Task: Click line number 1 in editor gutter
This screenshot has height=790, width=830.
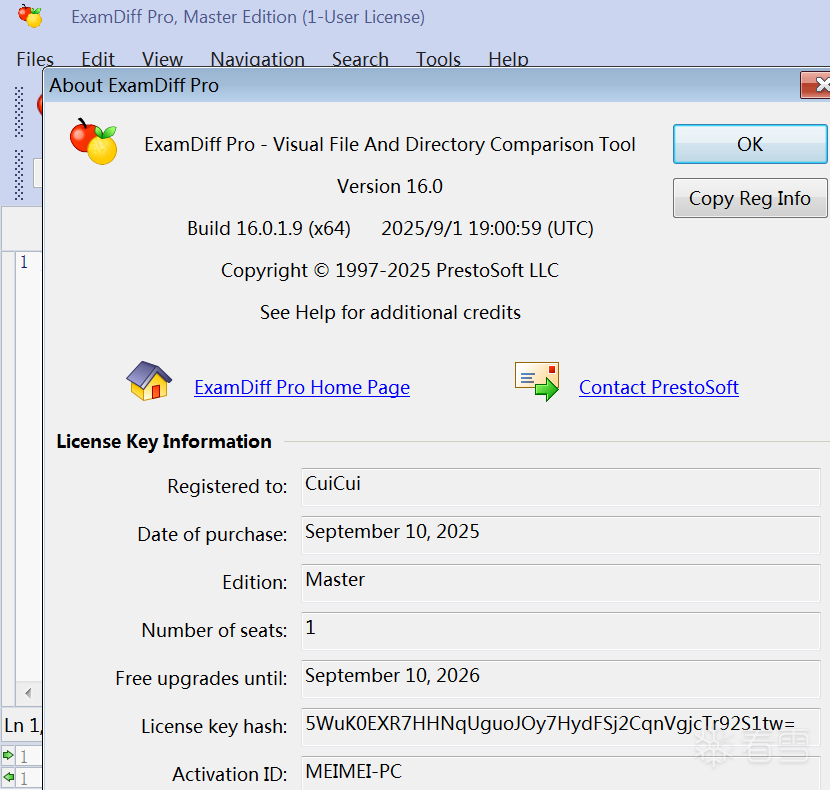Action: point(24,262)
